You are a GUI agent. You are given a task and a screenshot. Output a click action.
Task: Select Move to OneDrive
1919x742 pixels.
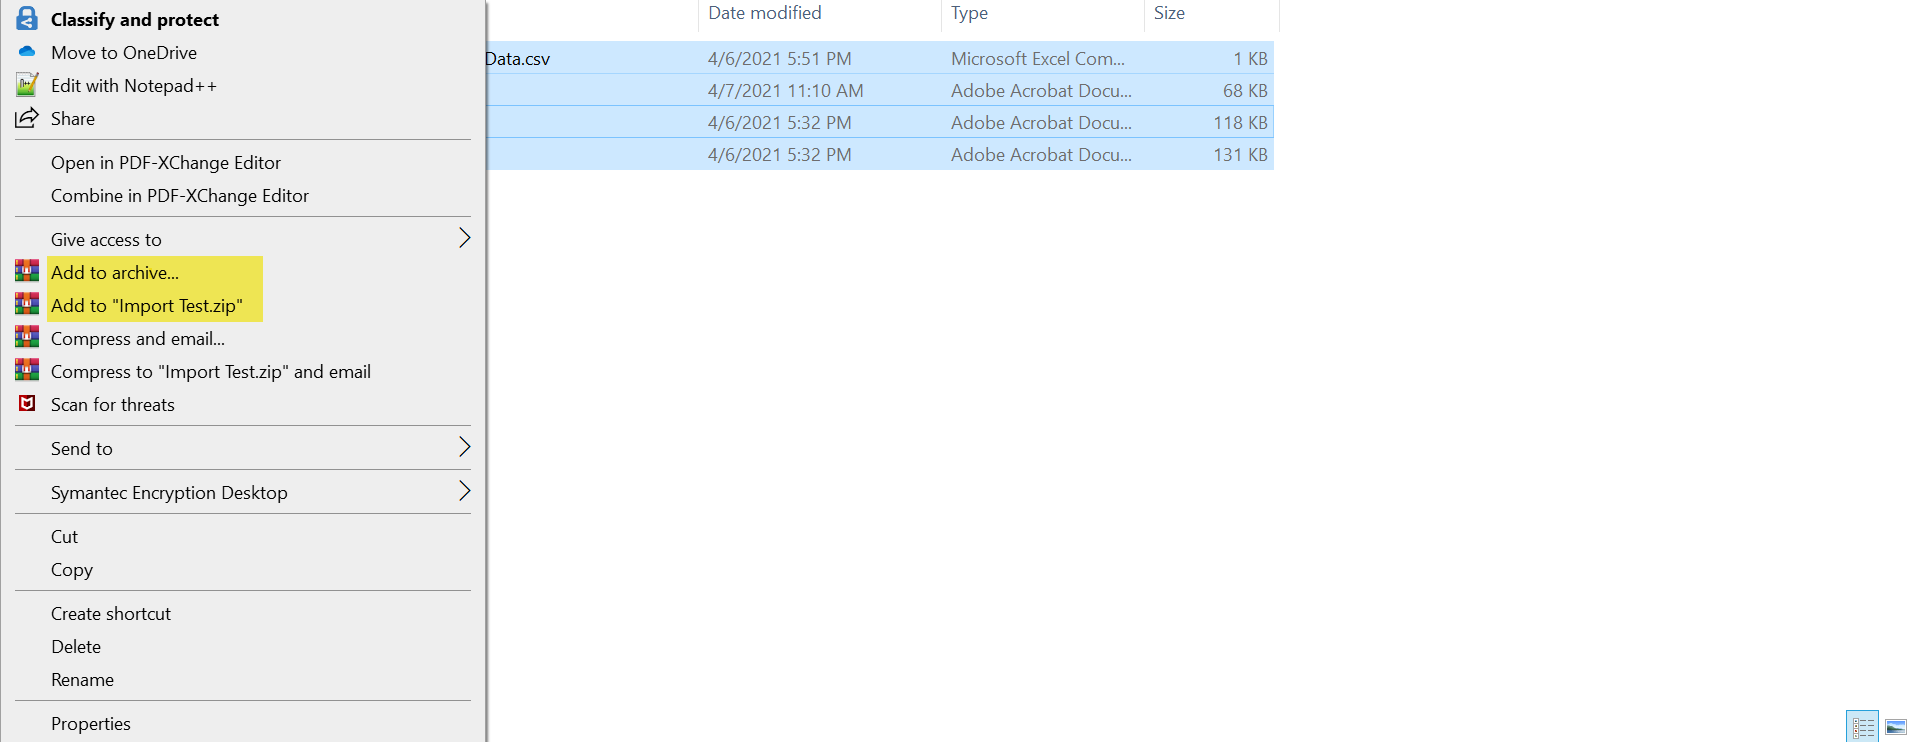(124, 52)
